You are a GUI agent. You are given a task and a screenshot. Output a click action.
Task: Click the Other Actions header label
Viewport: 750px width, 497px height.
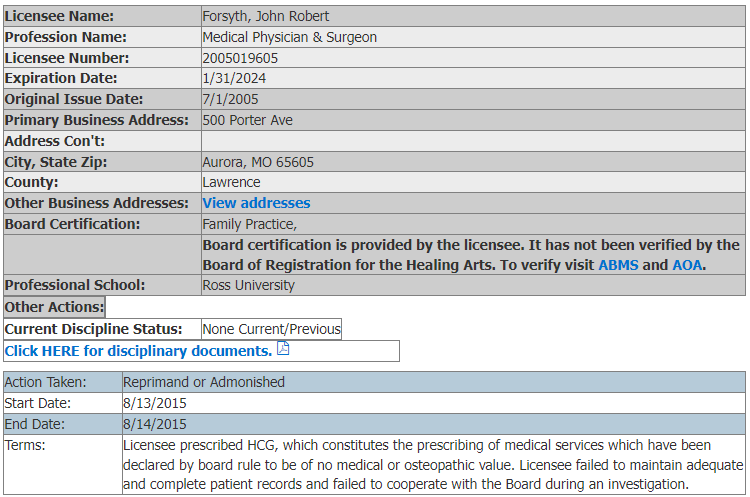[54, 307]
